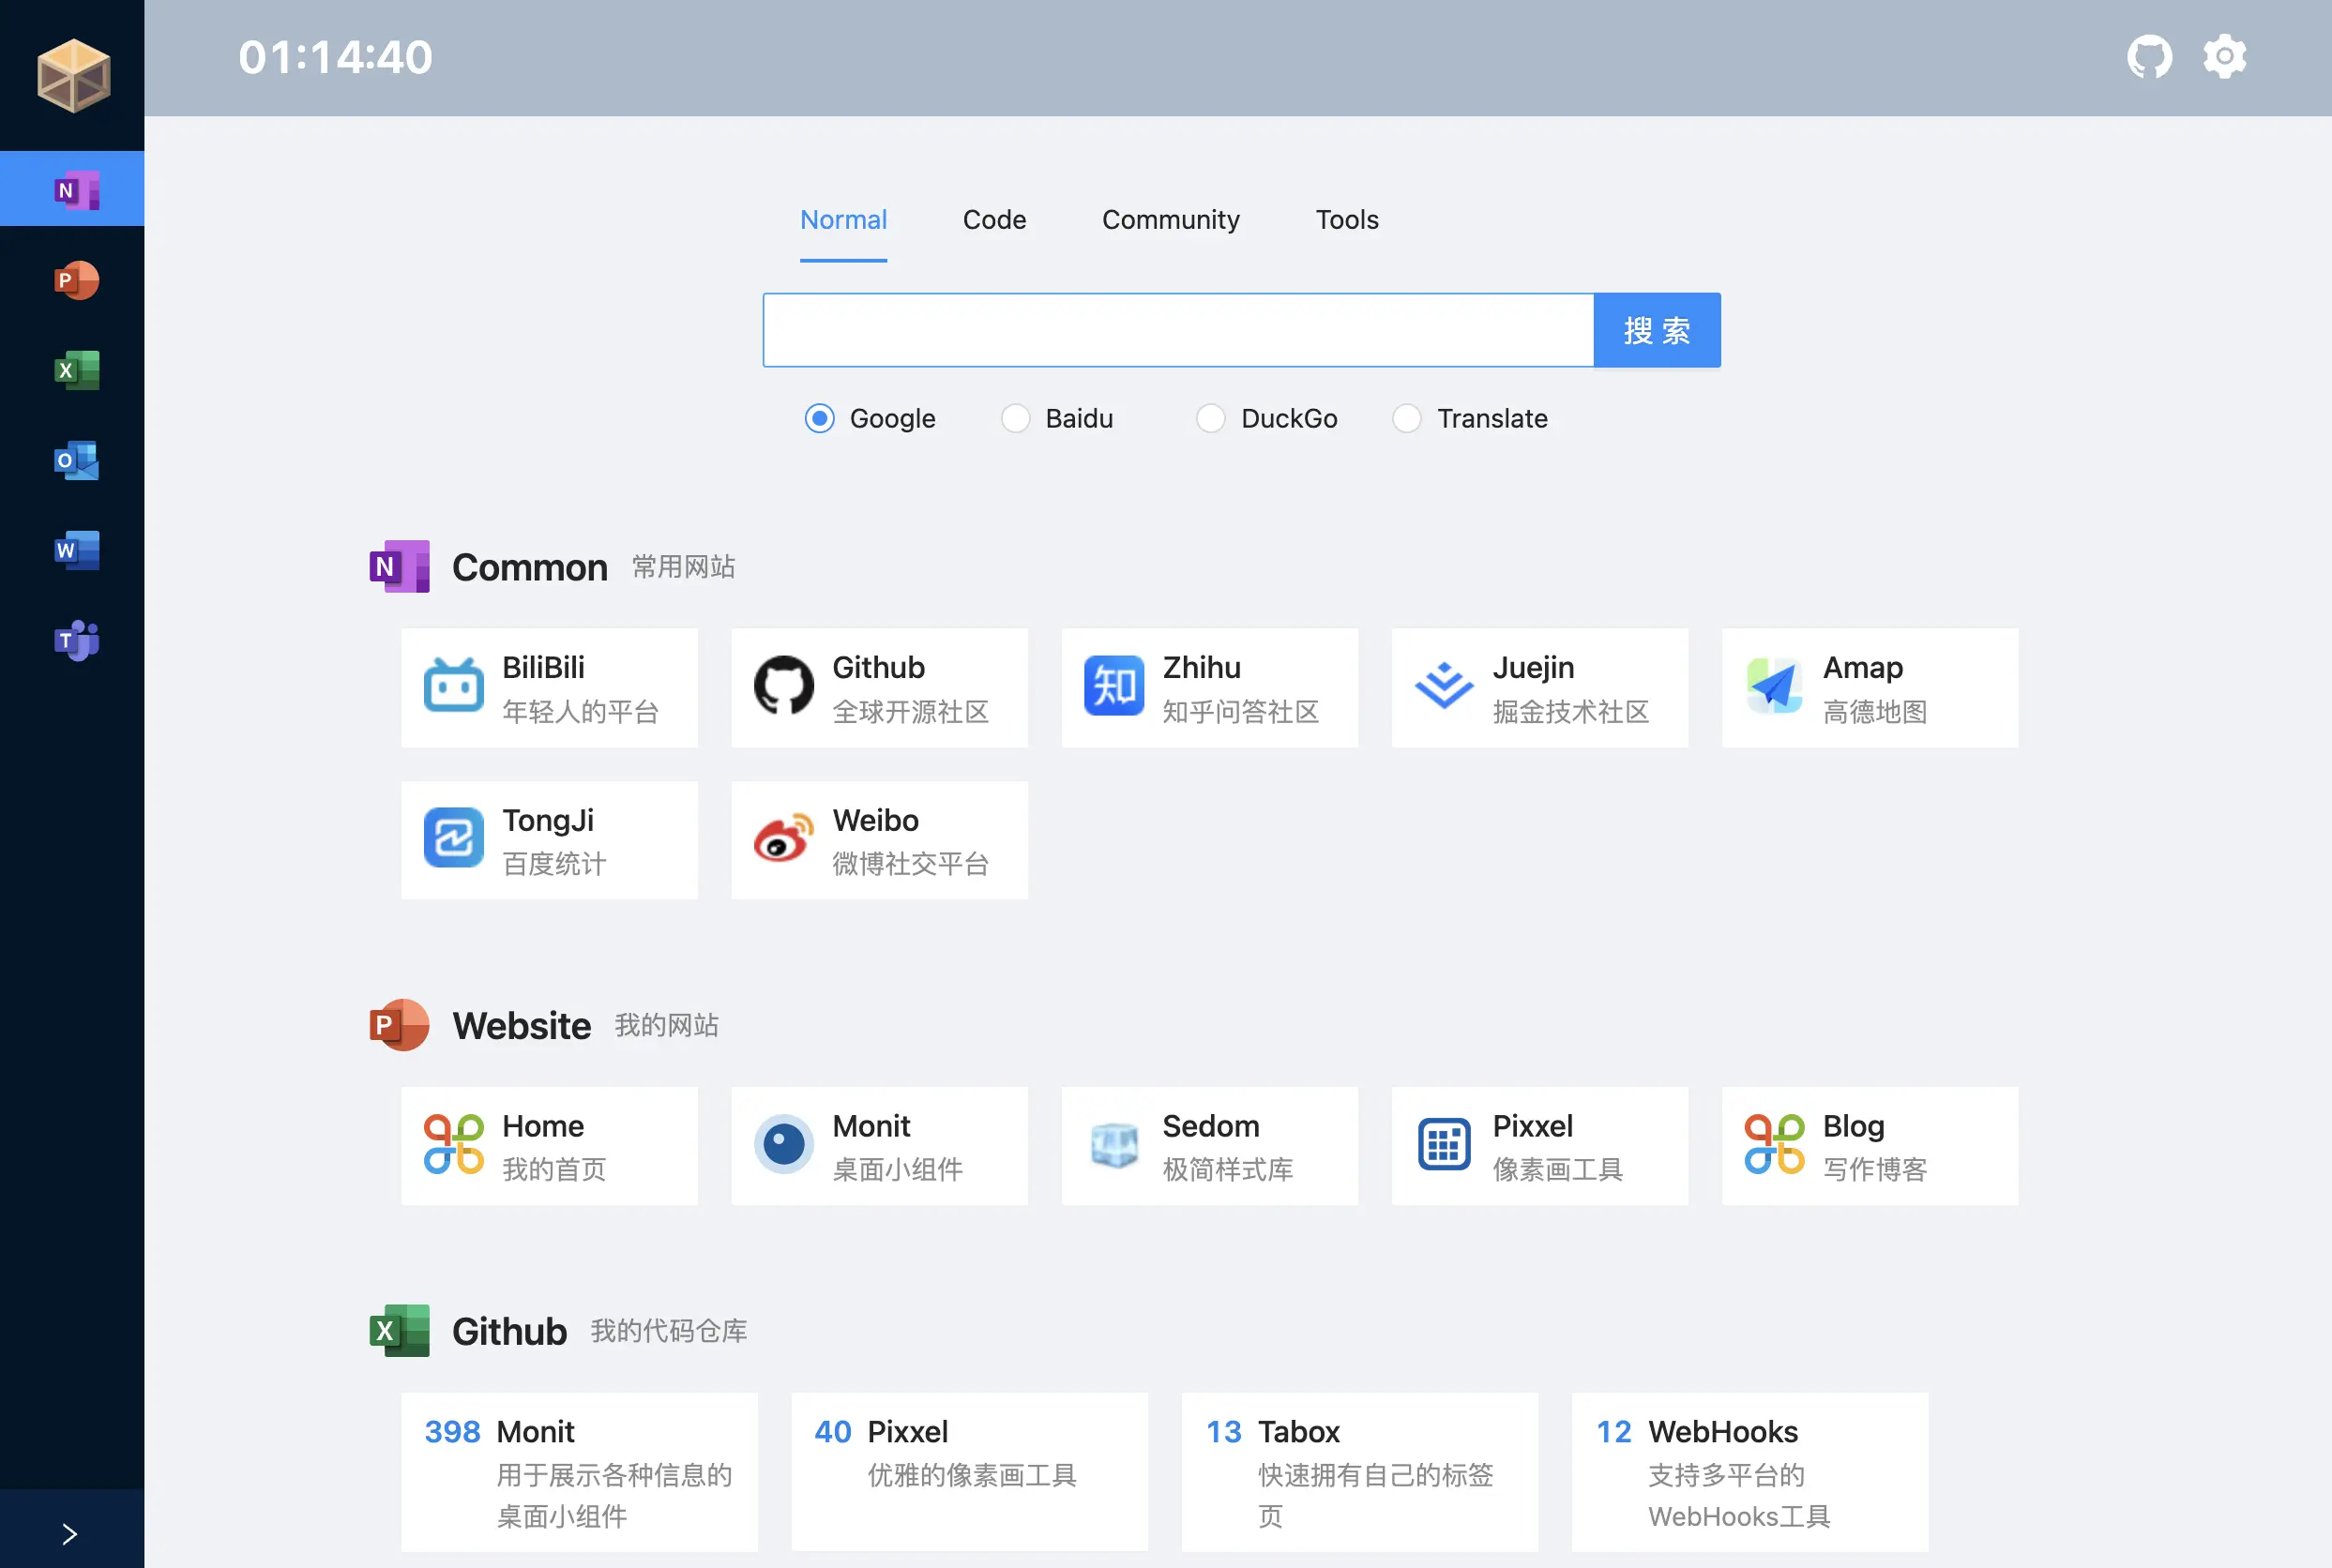This screenshot has height=1568, width=2332.
Task: Click the Github octocat icon in Common
Action: 783,686
